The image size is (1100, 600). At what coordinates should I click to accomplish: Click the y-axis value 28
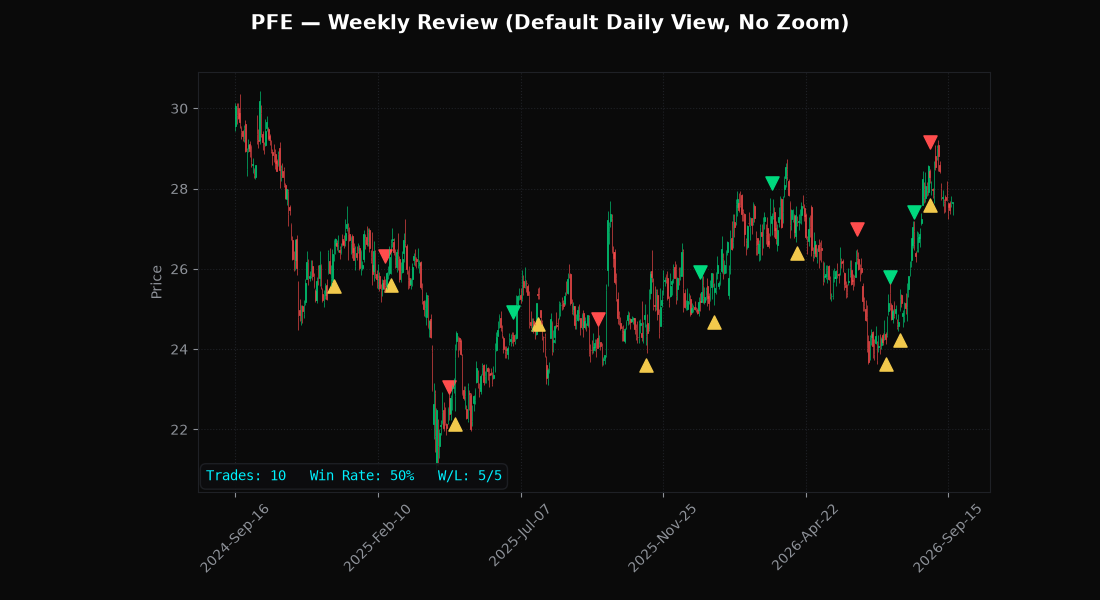click(179, 189)
